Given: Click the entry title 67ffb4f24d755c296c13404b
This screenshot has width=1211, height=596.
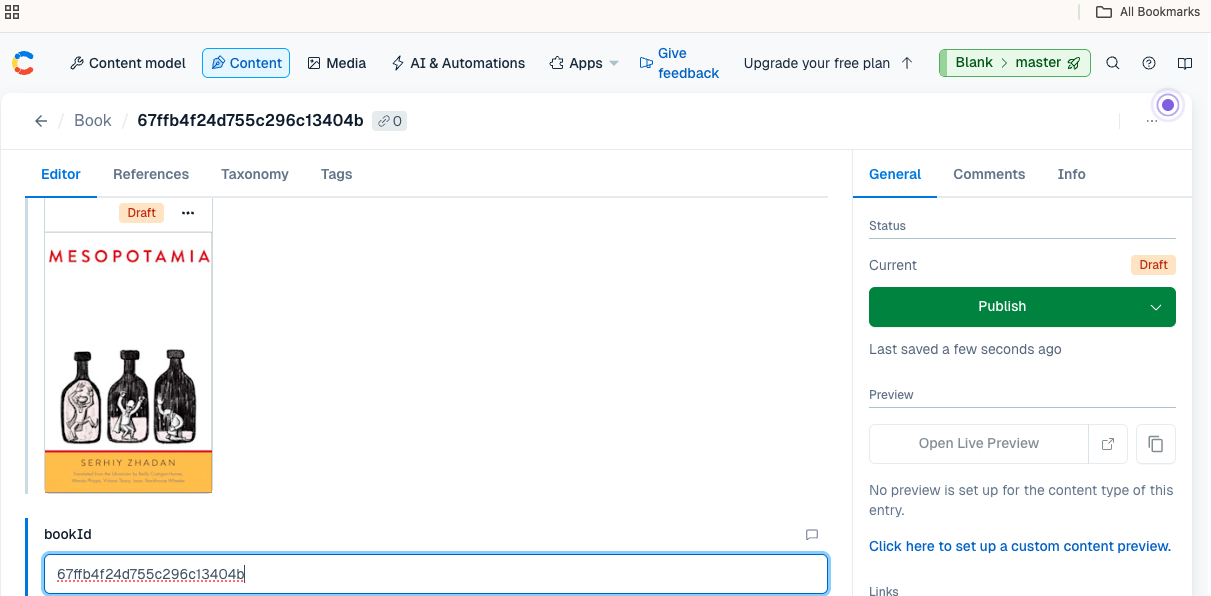Looking at the screenshot, I should pos(250,121).
